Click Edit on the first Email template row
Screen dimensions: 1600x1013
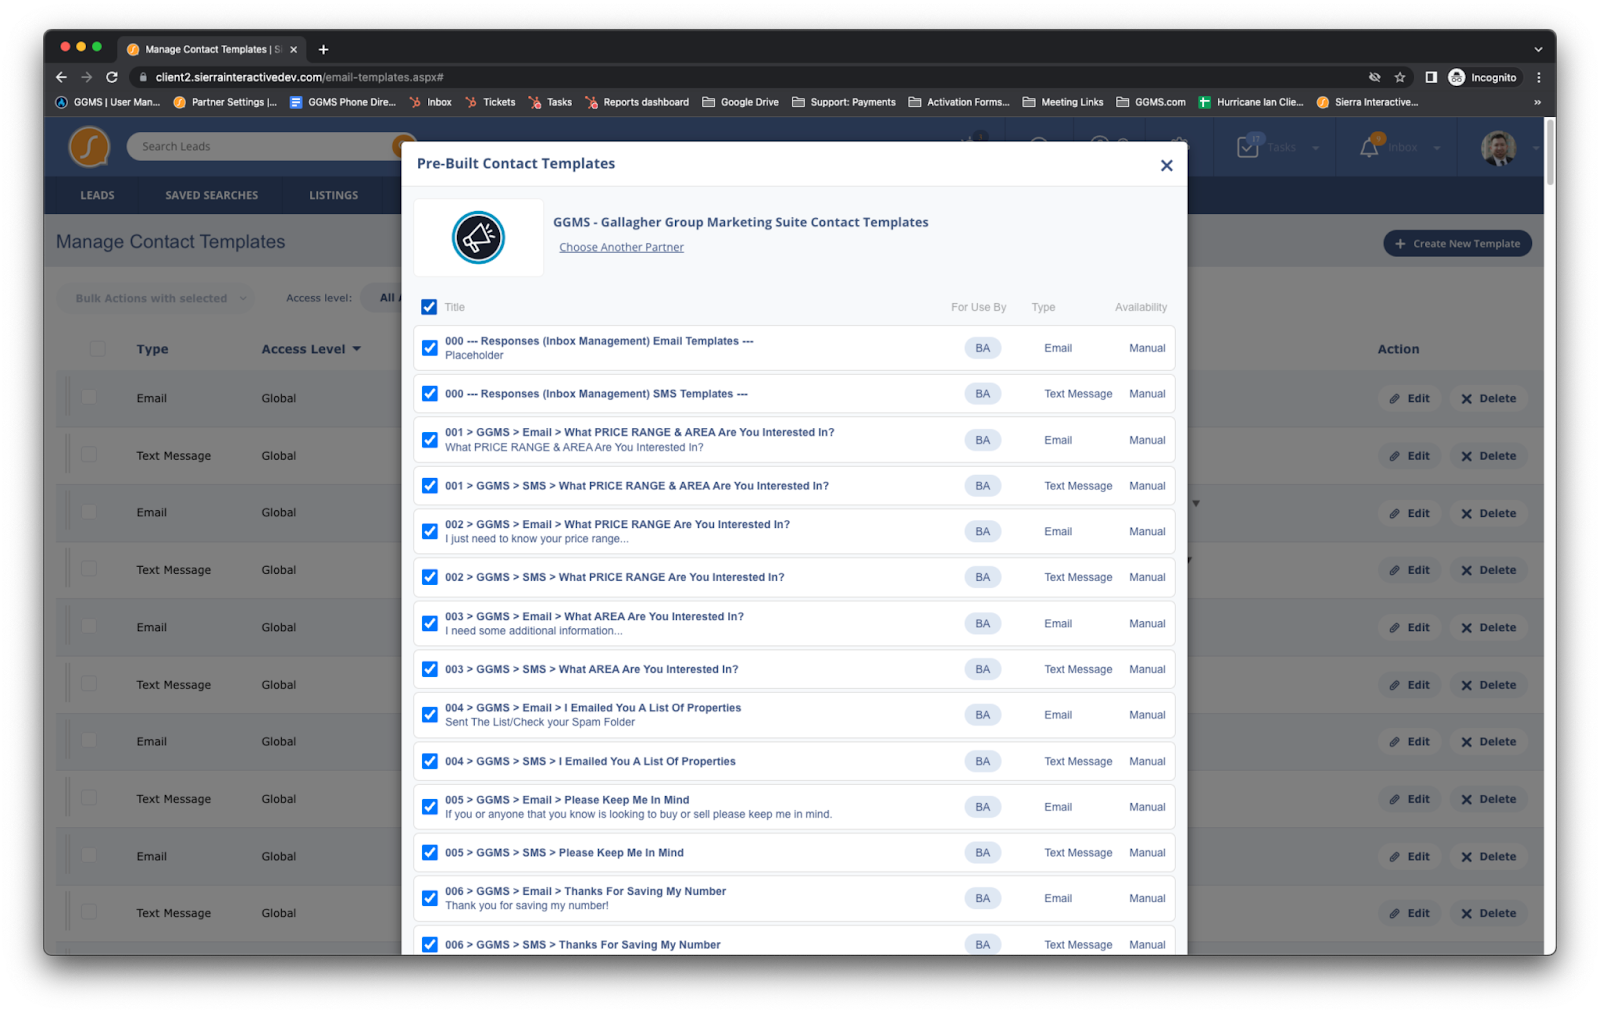click(x=1409, y=398)
